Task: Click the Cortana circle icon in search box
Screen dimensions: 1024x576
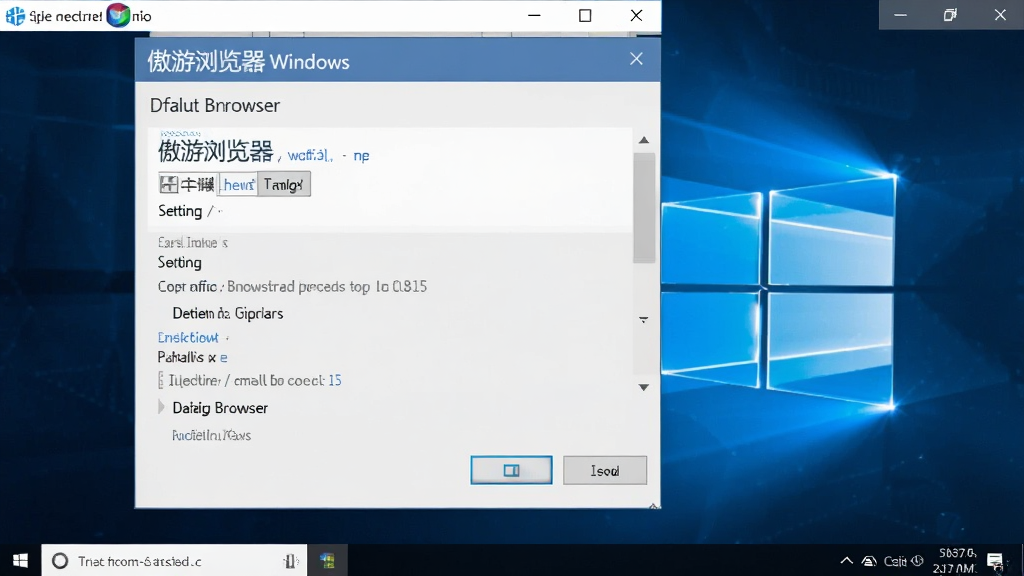Action: click(x=60, y=561)
